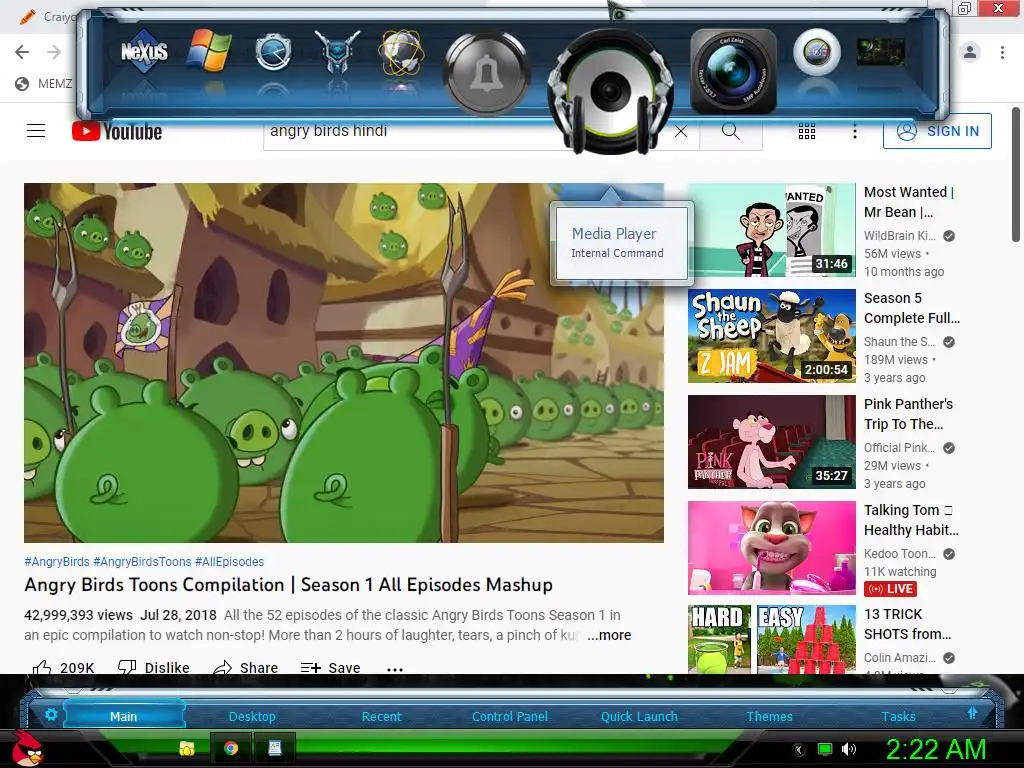The image size is (1024, 768).
Task: Open 13 TRICK SHOTS video thumbnail
Action: click(x=771, y=639)
